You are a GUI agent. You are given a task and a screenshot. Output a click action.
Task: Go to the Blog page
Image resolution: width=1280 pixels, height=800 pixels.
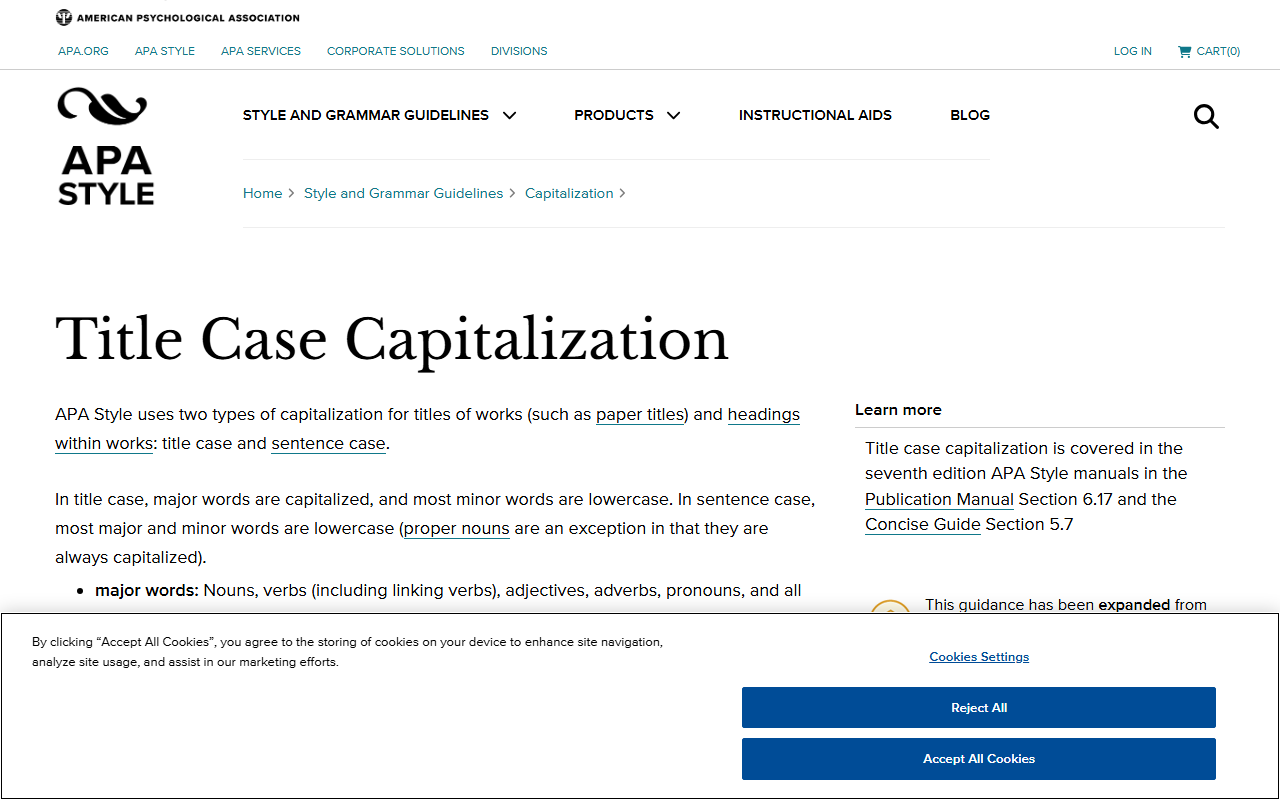coord(970,115)
